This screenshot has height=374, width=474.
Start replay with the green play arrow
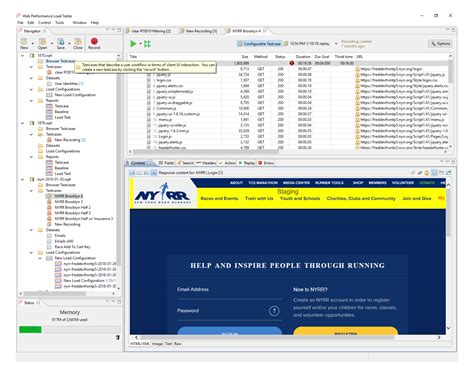[x=133, y=44]
